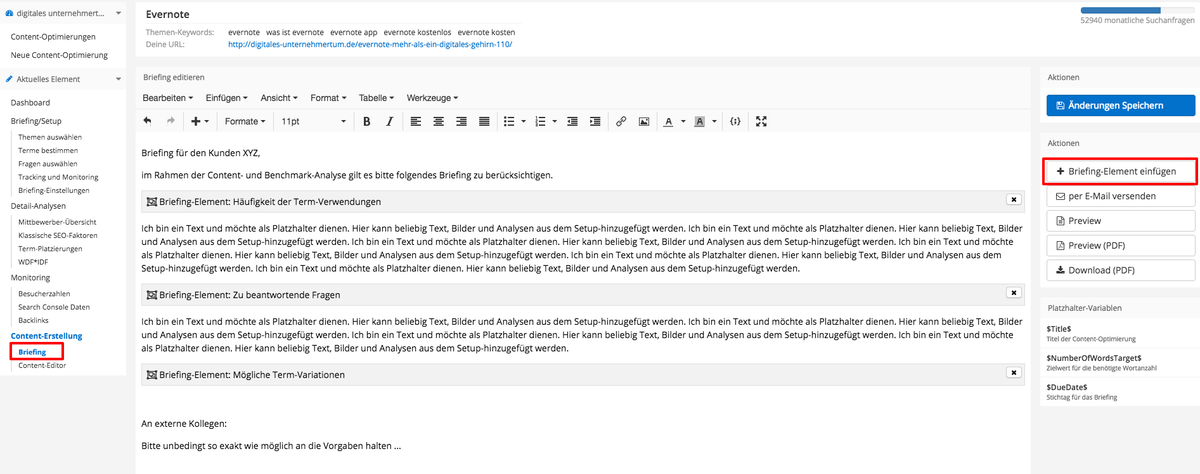Undo the last edit in briefing editor
Screen dimensions: 1200x474
pos(148,121)
